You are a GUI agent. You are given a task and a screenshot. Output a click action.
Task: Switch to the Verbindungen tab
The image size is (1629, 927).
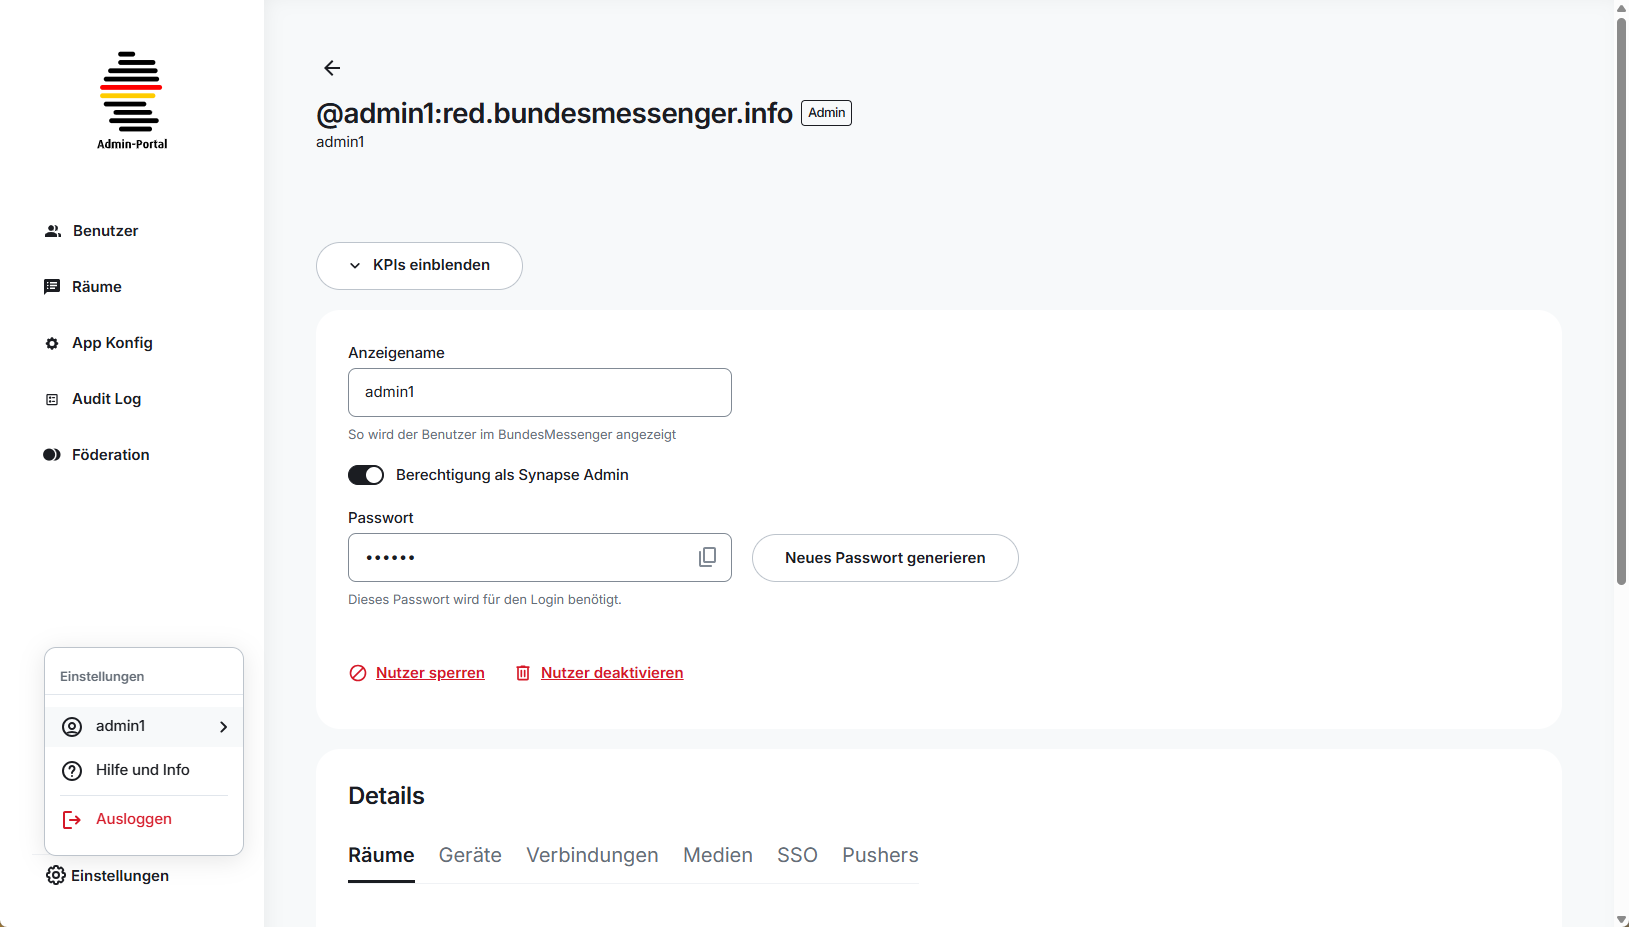[x=592, y=856]
